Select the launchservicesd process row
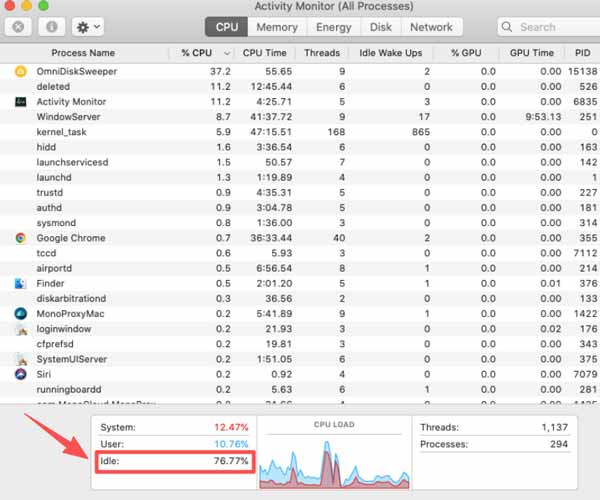The width and height of the screenshot is (600, 500). click(x=300, y=162)
